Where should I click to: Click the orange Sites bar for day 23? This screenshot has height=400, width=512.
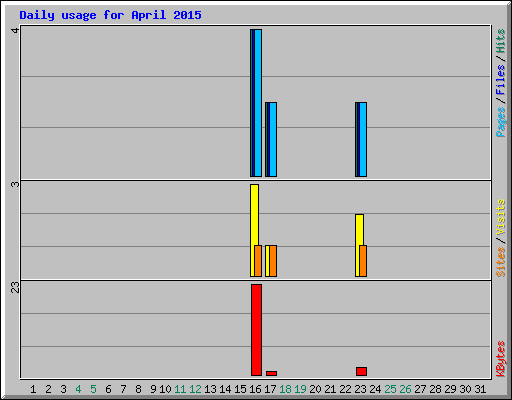(363, 261)
